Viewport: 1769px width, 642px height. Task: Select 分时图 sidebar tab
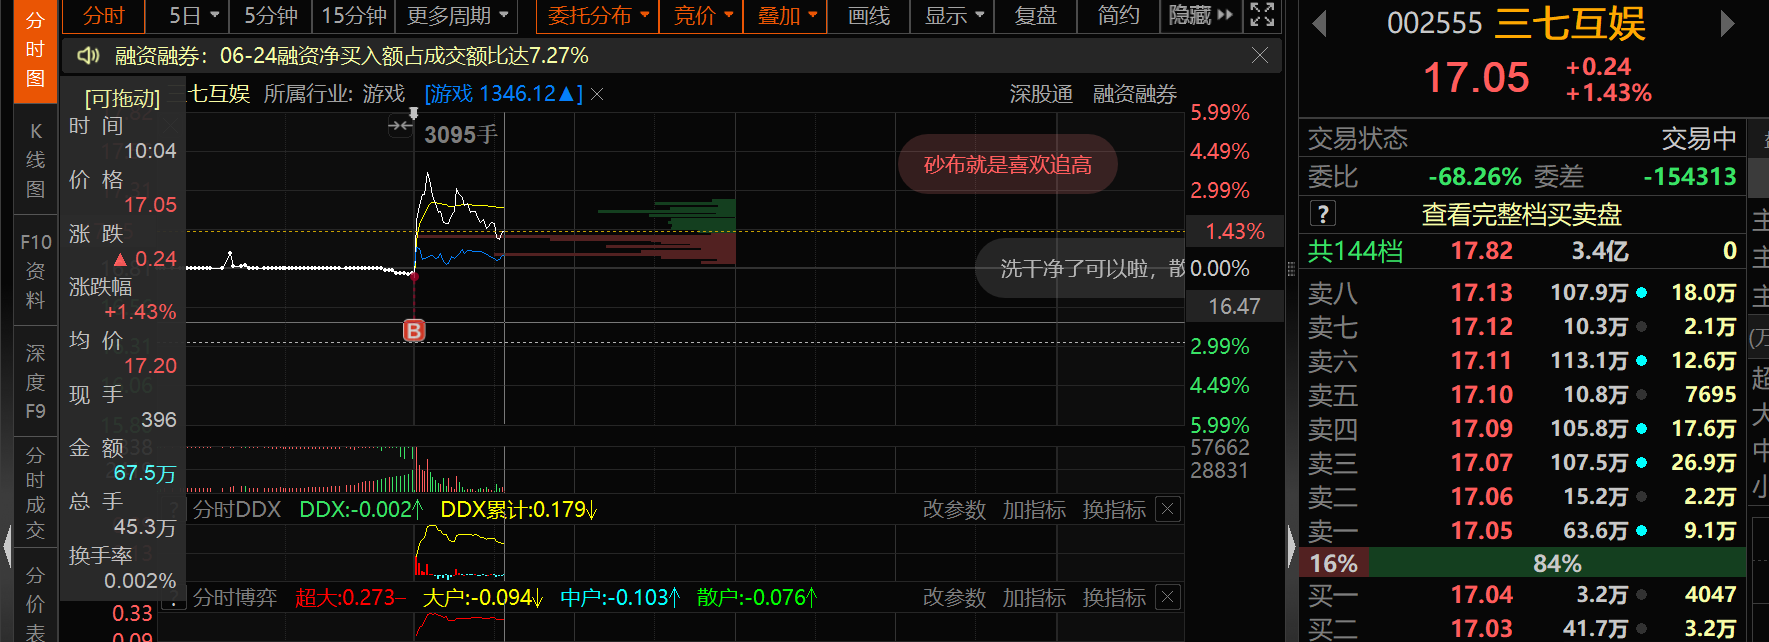coord(35,50)
